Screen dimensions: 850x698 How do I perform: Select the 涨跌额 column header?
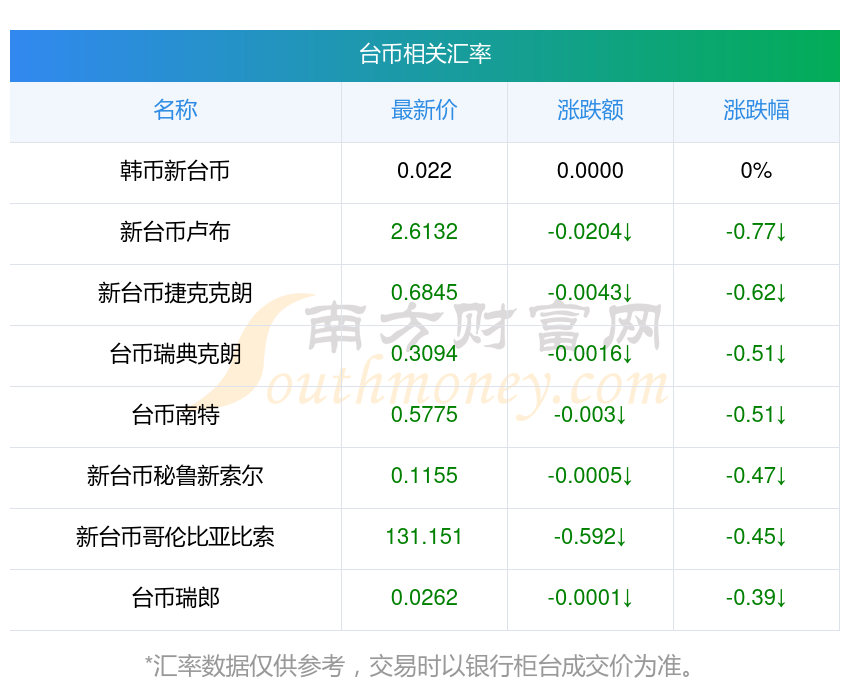pos(590,110)
